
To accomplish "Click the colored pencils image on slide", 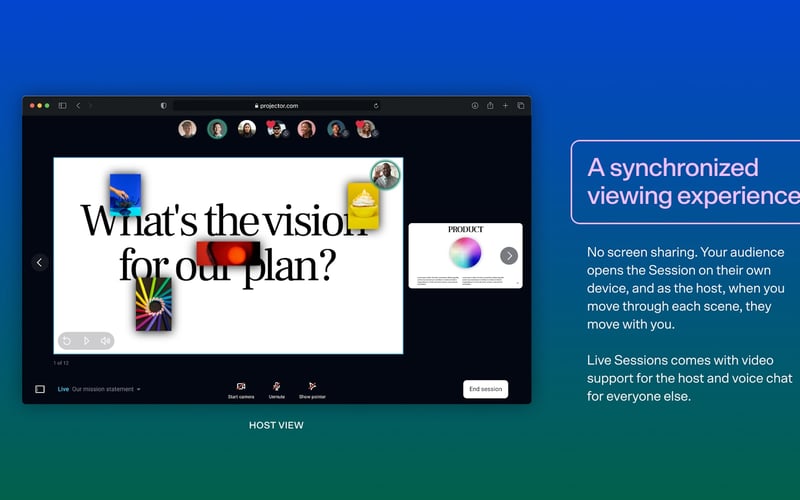I will 154,304.
